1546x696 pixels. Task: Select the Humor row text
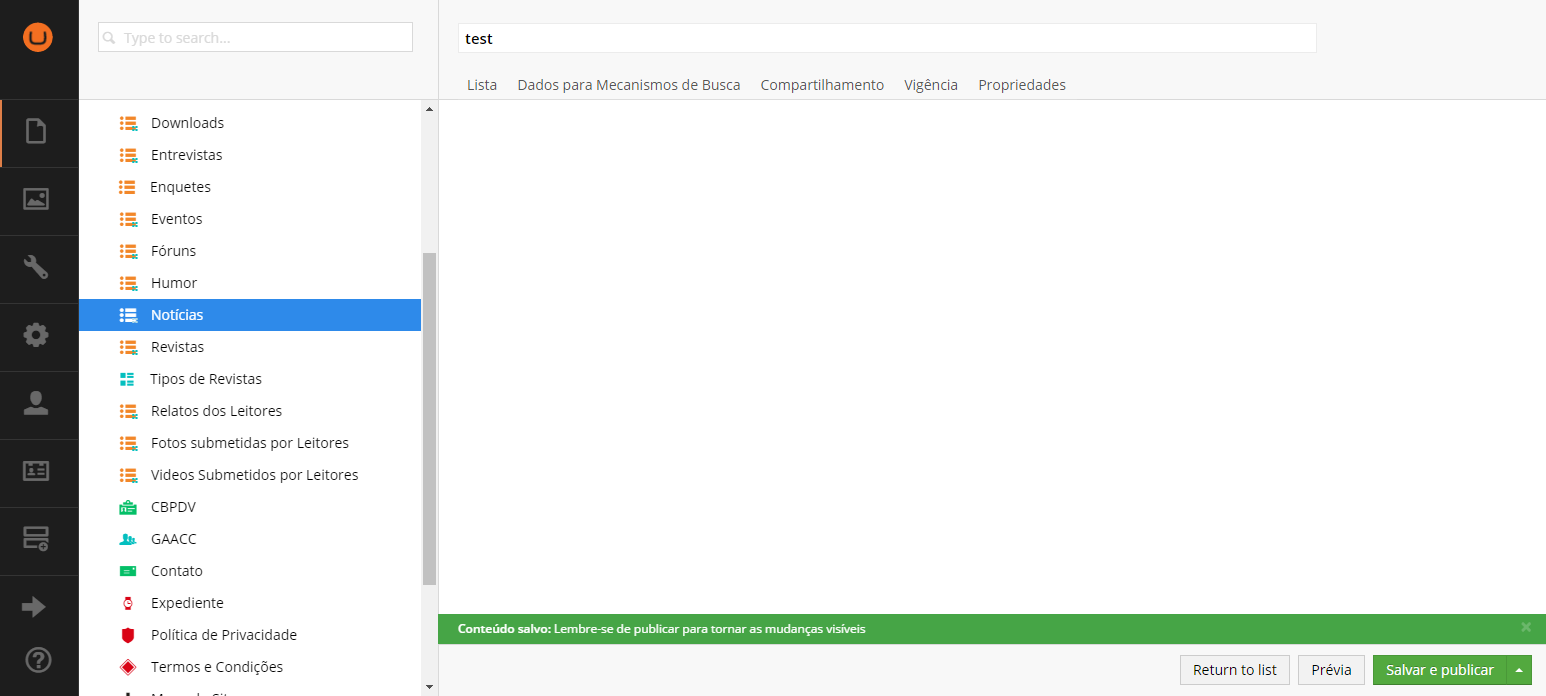tap(174, 283)
